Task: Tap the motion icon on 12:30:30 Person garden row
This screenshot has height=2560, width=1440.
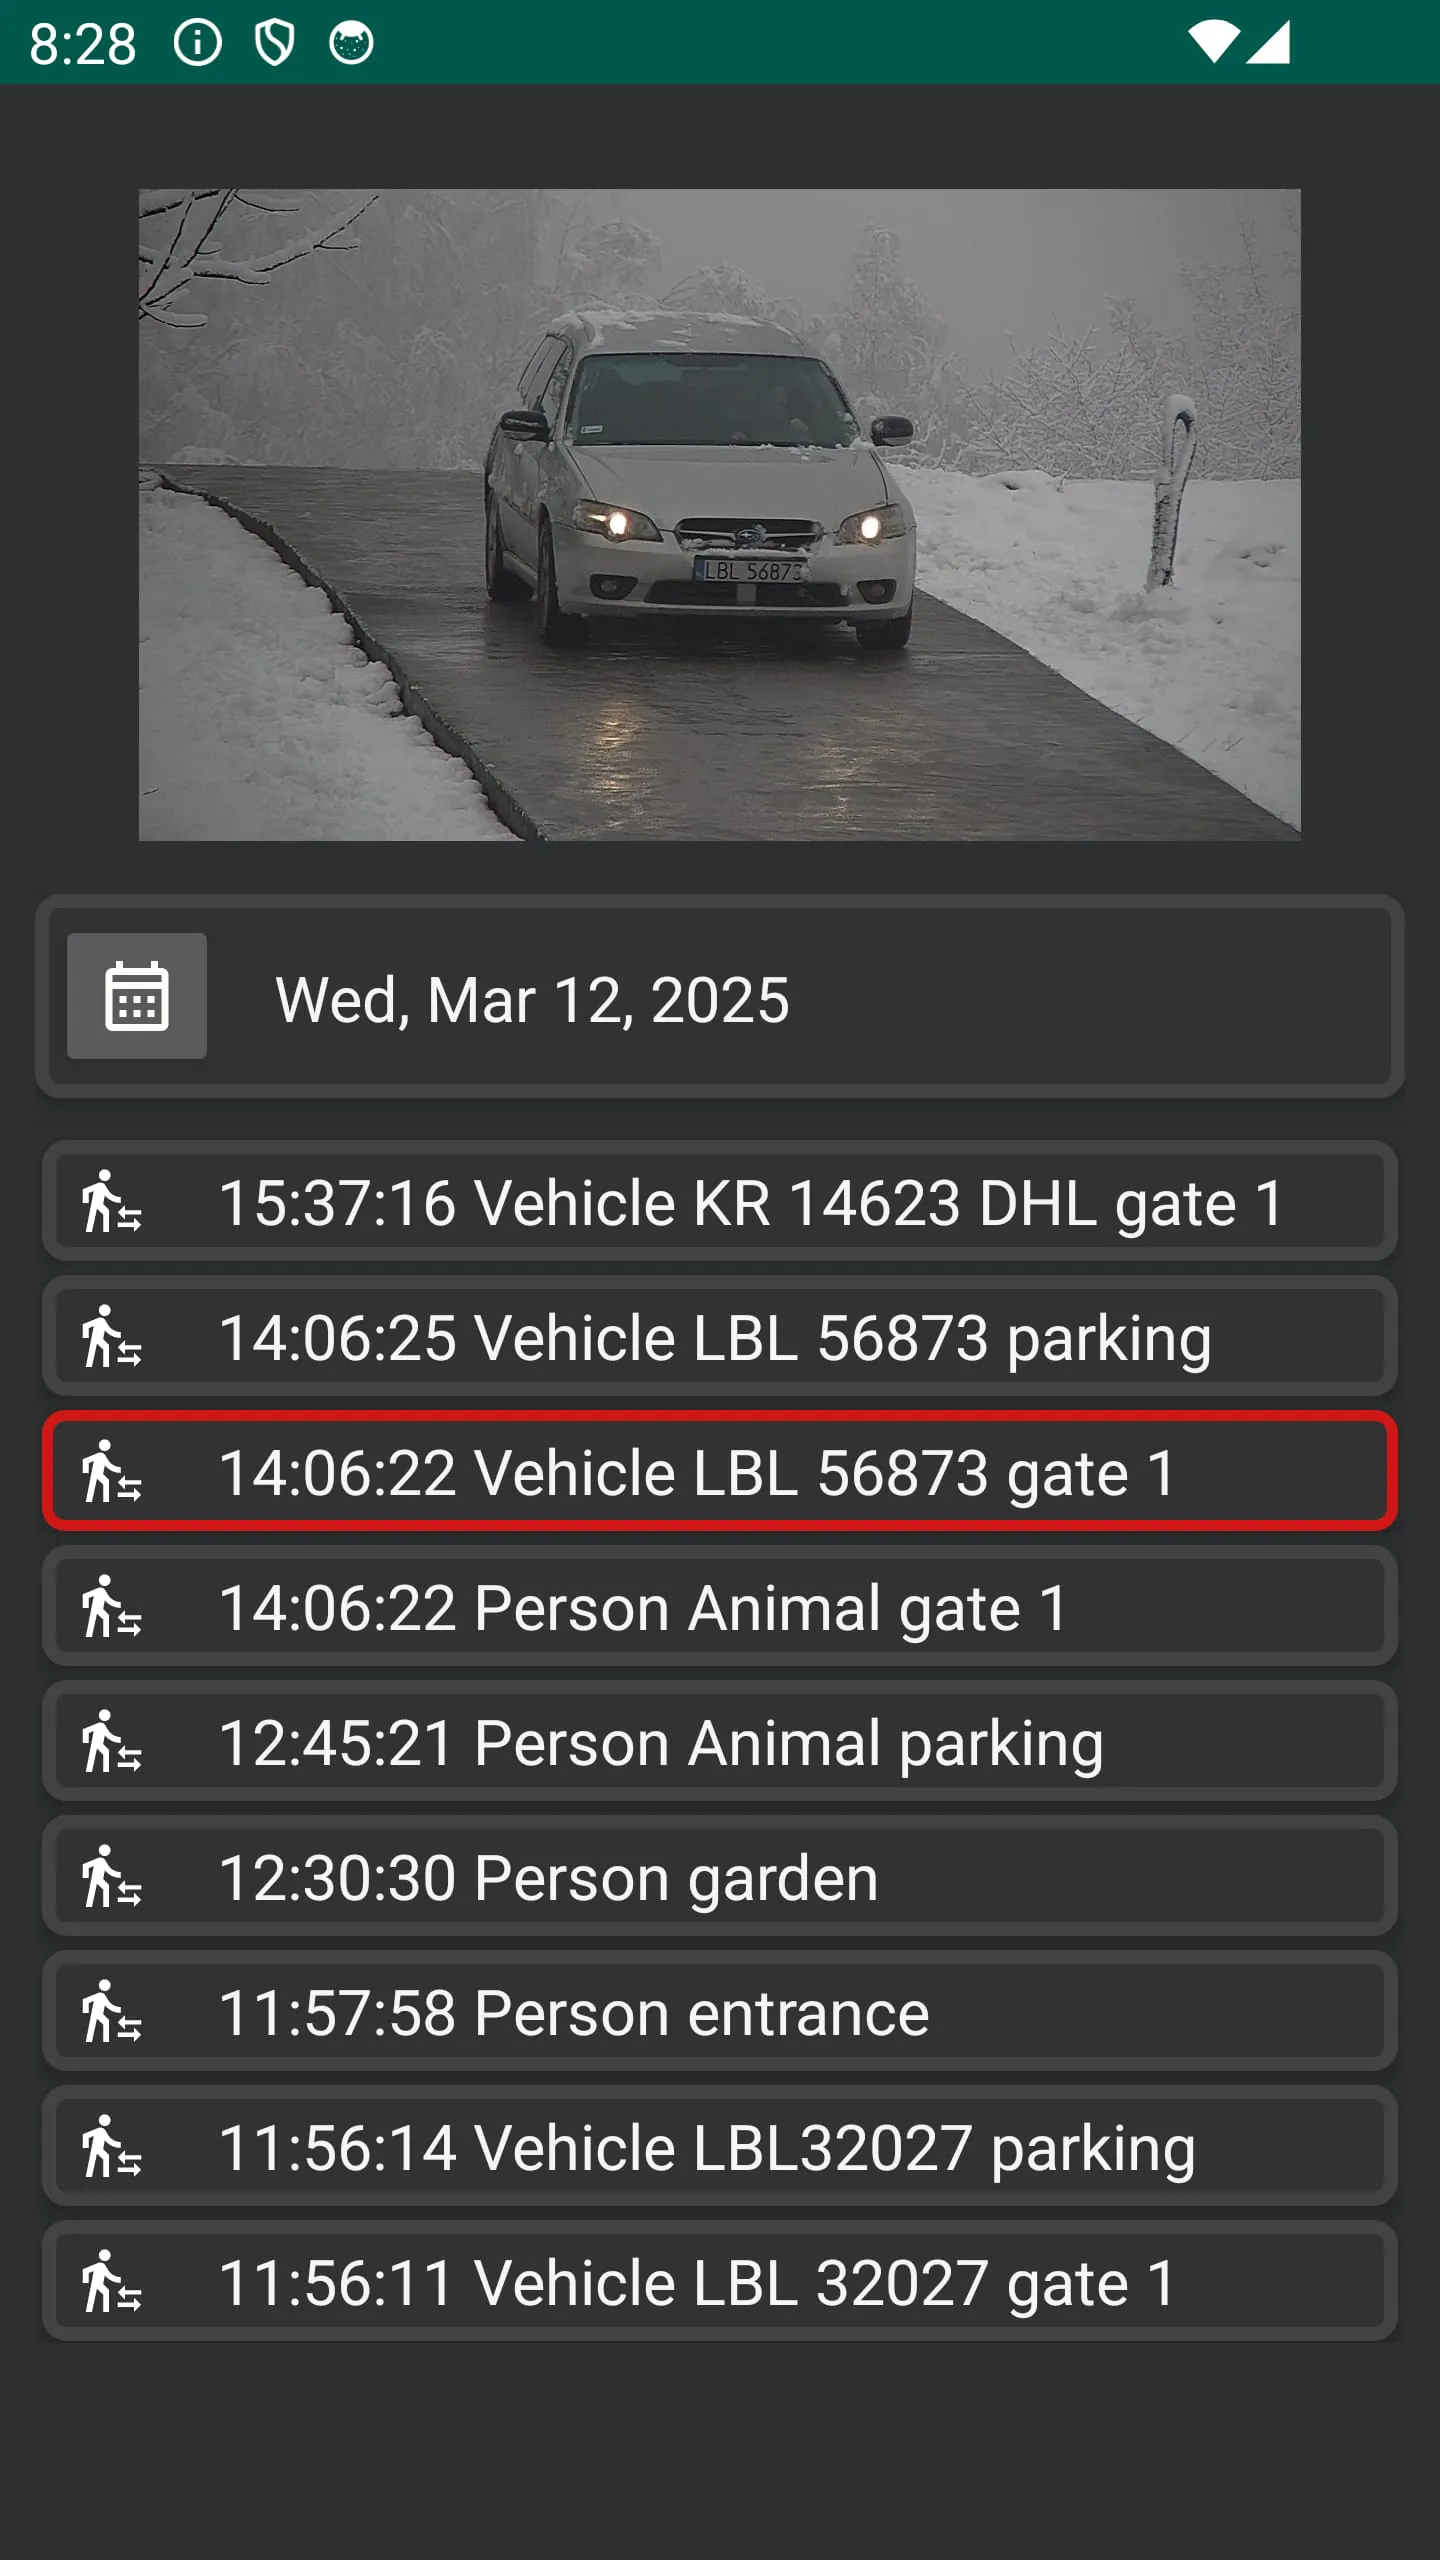Action: point(113,1877)
